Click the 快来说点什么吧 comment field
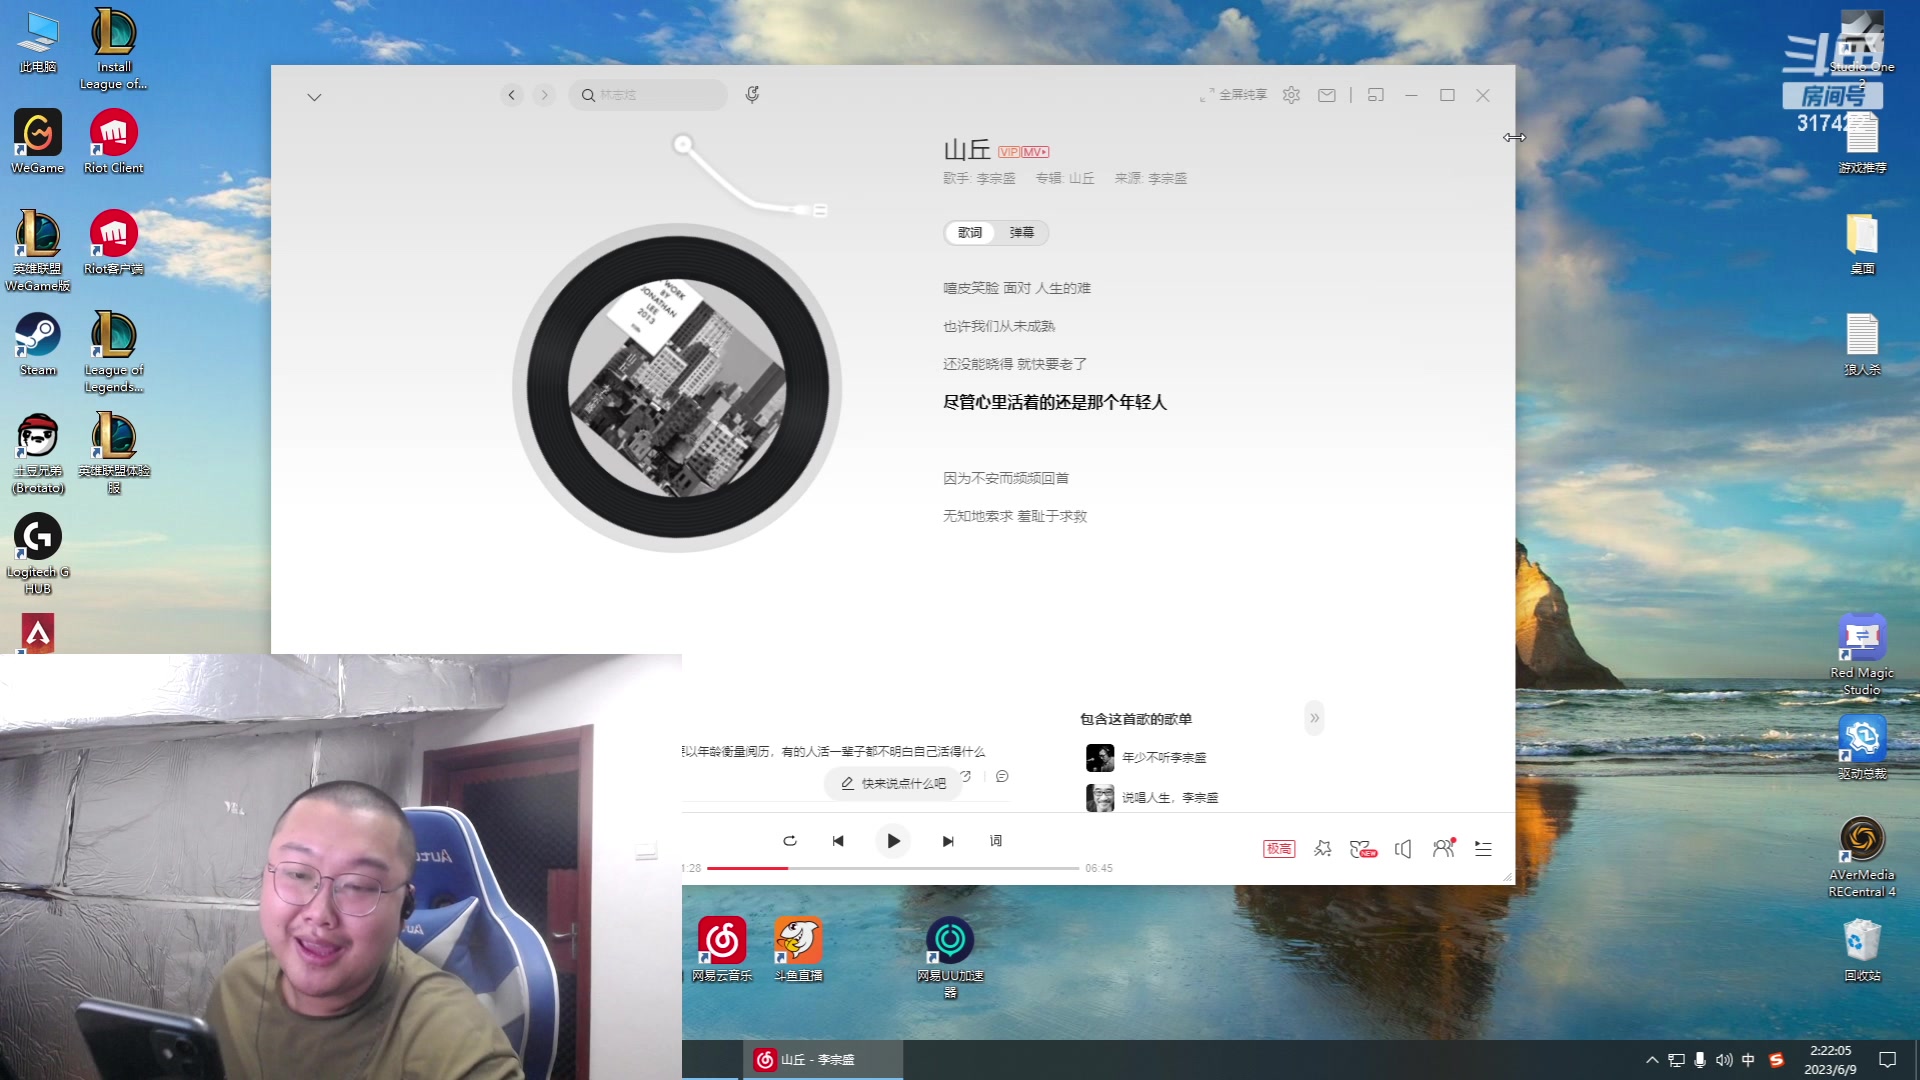1920x1080 pixels. pyautogui.click(x=893, y=784)
